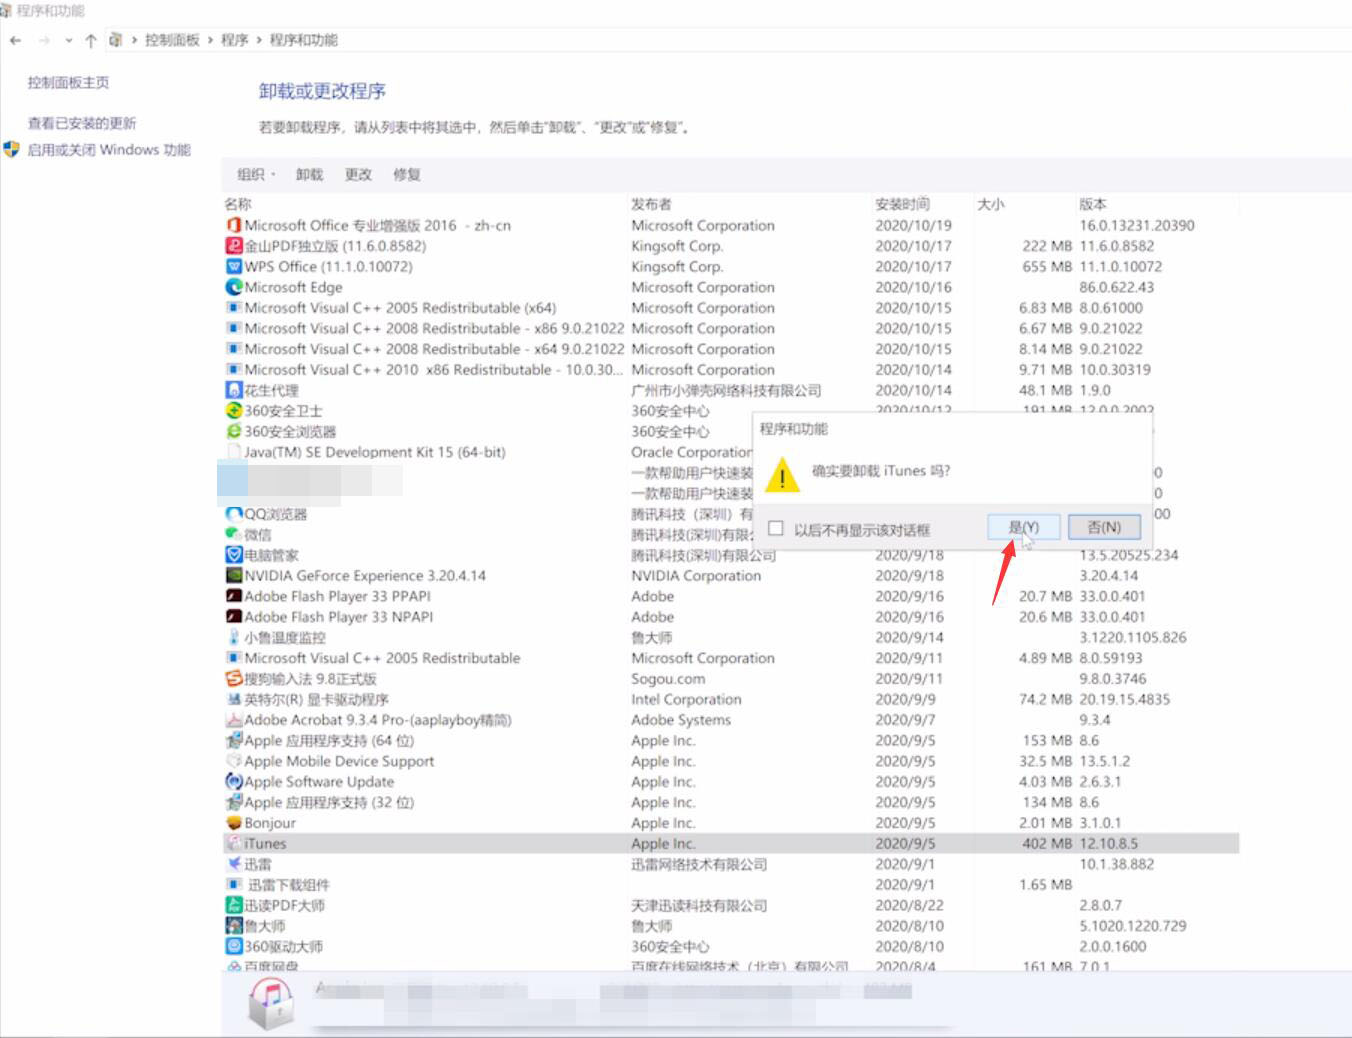Click the Apple Software Update icon
The width and height of the screenshot is (1352, 1038).
point(234,781)
